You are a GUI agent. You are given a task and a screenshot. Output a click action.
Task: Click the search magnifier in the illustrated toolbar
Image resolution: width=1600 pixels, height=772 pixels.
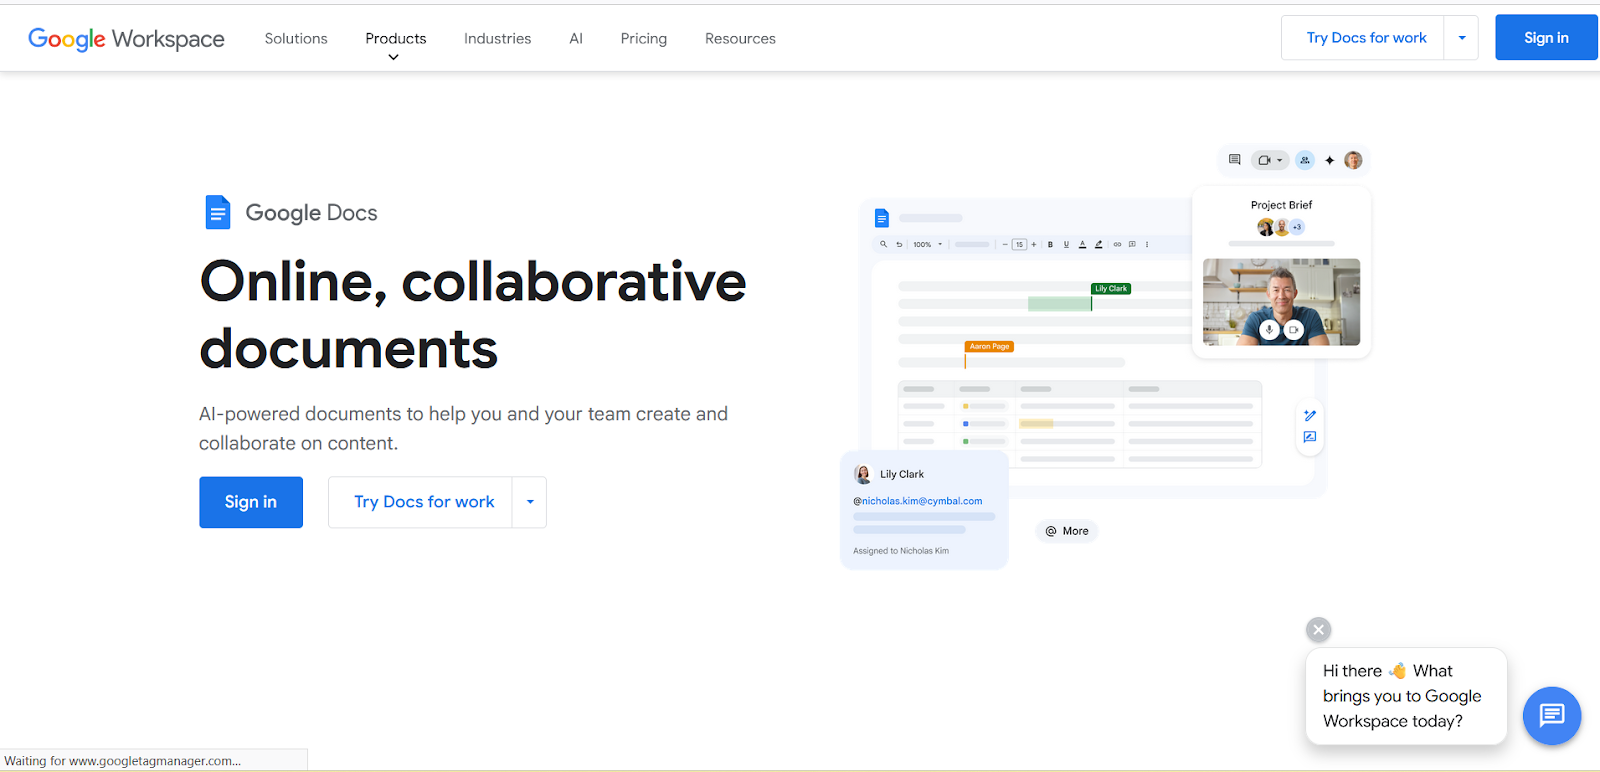(x=883, y=244)
